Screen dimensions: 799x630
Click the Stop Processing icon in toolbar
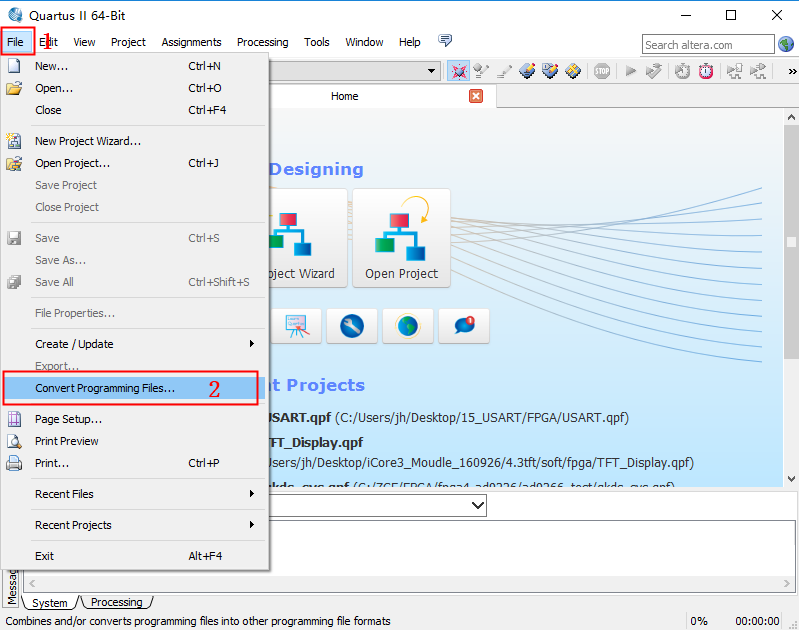(602, 71)
